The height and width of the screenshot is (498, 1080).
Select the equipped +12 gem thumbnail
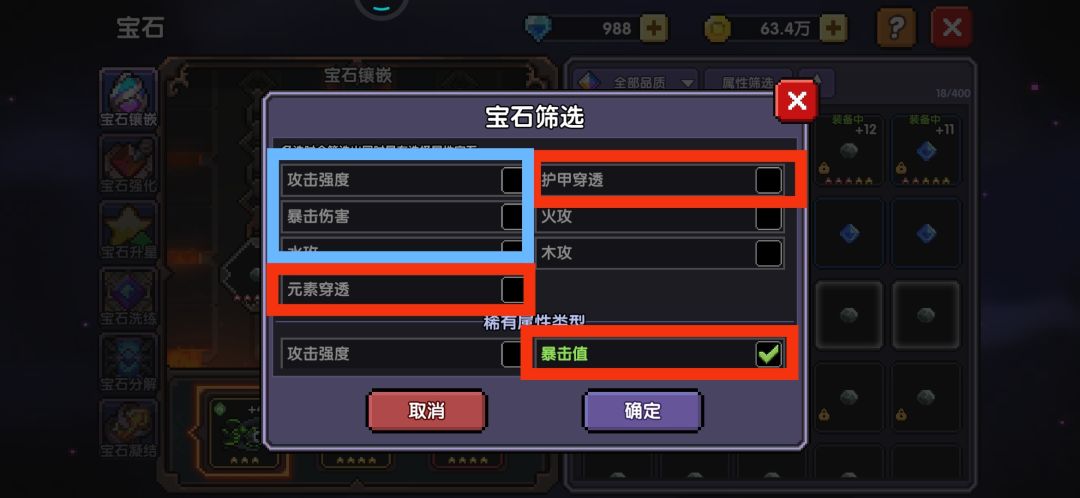[x=849, y=149]
